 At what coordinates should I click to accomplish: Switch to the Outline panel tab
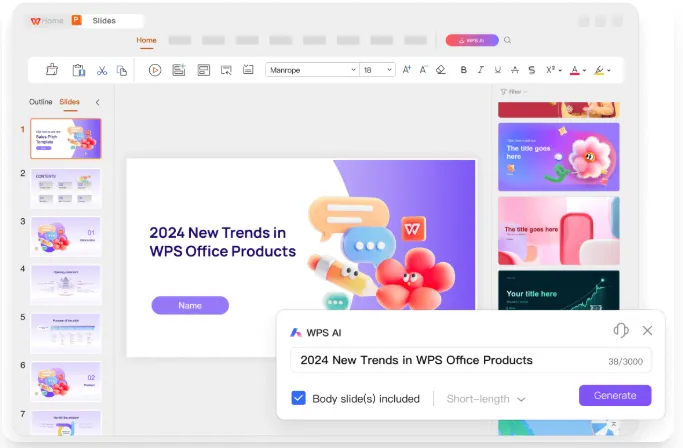click(41, 102)
